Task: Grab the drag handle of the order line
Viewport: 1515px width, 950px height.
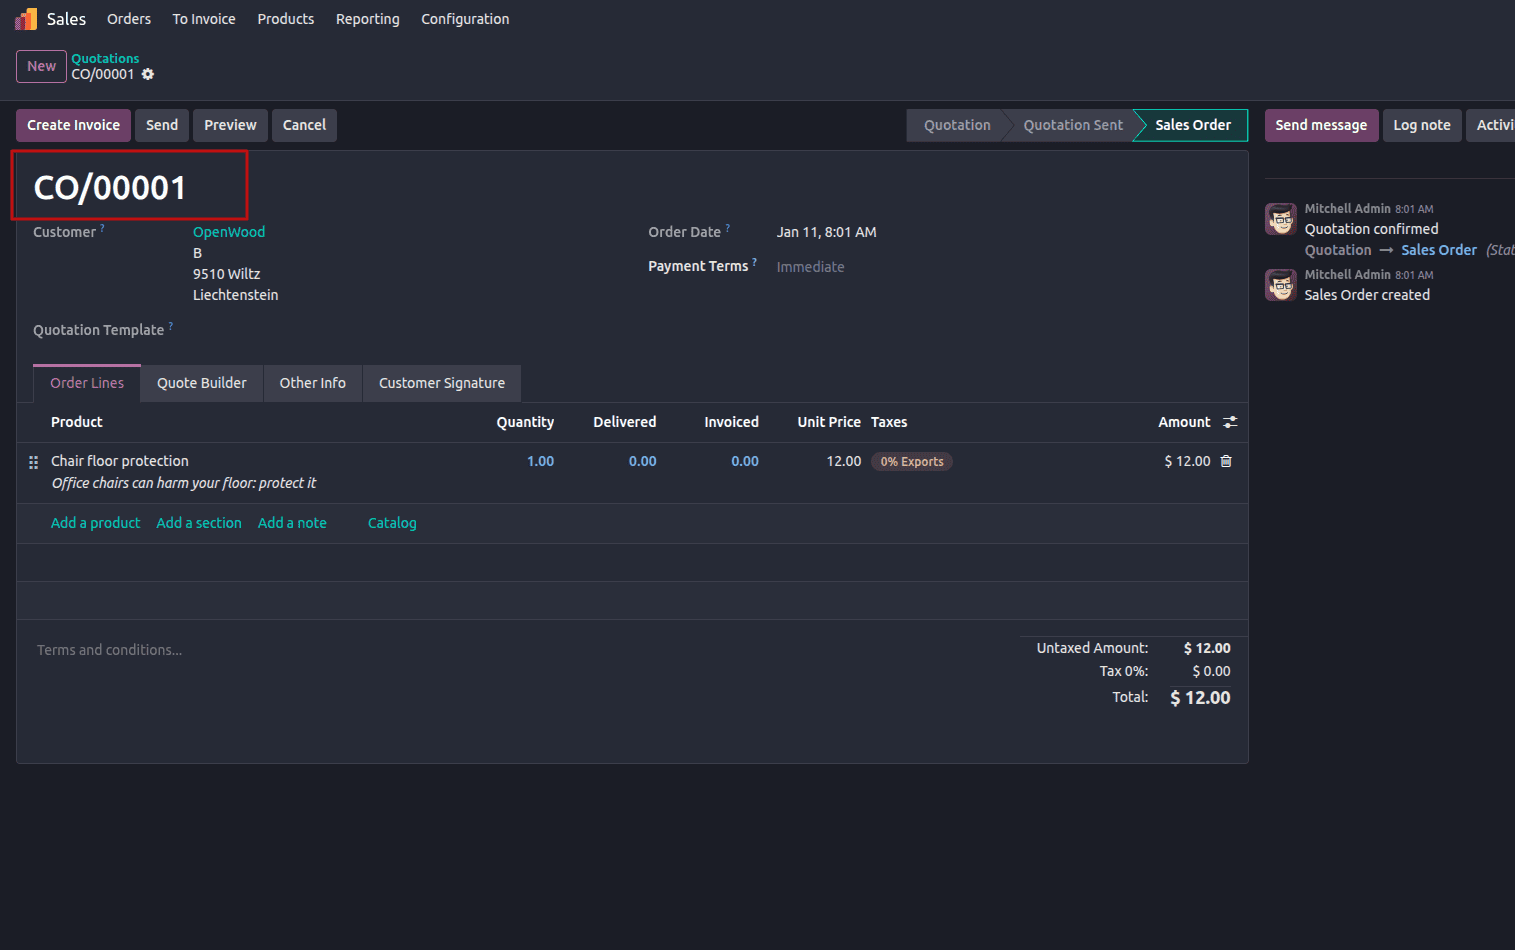Action: 33,462
